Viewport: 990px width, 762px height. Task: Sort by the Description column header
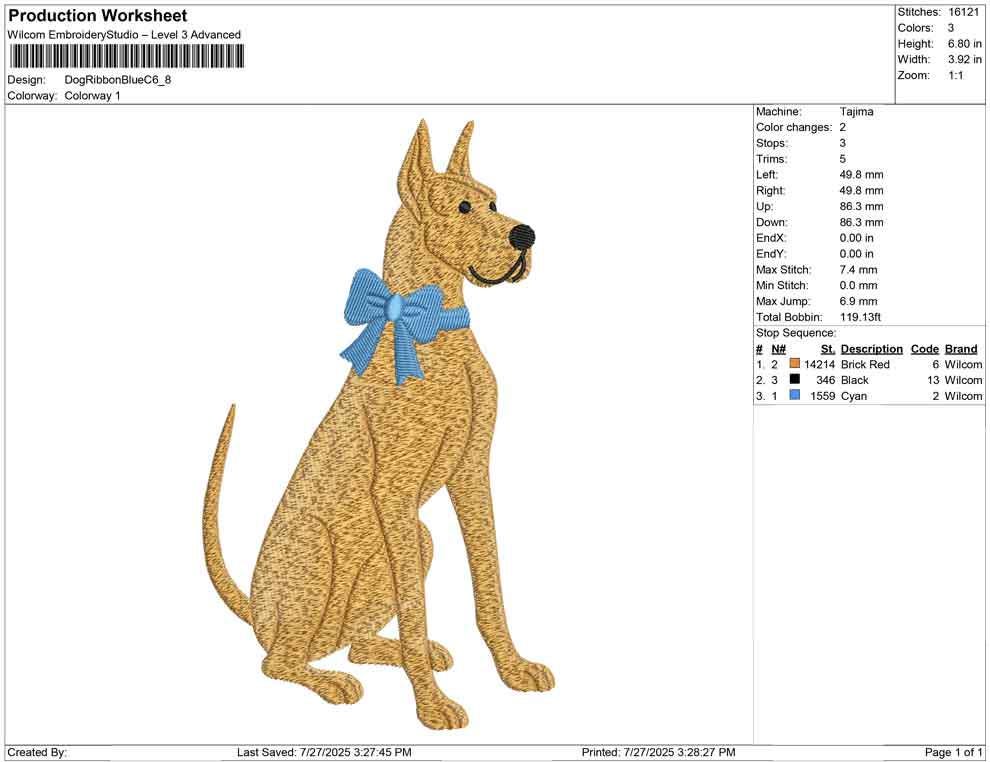coord(871,348)
